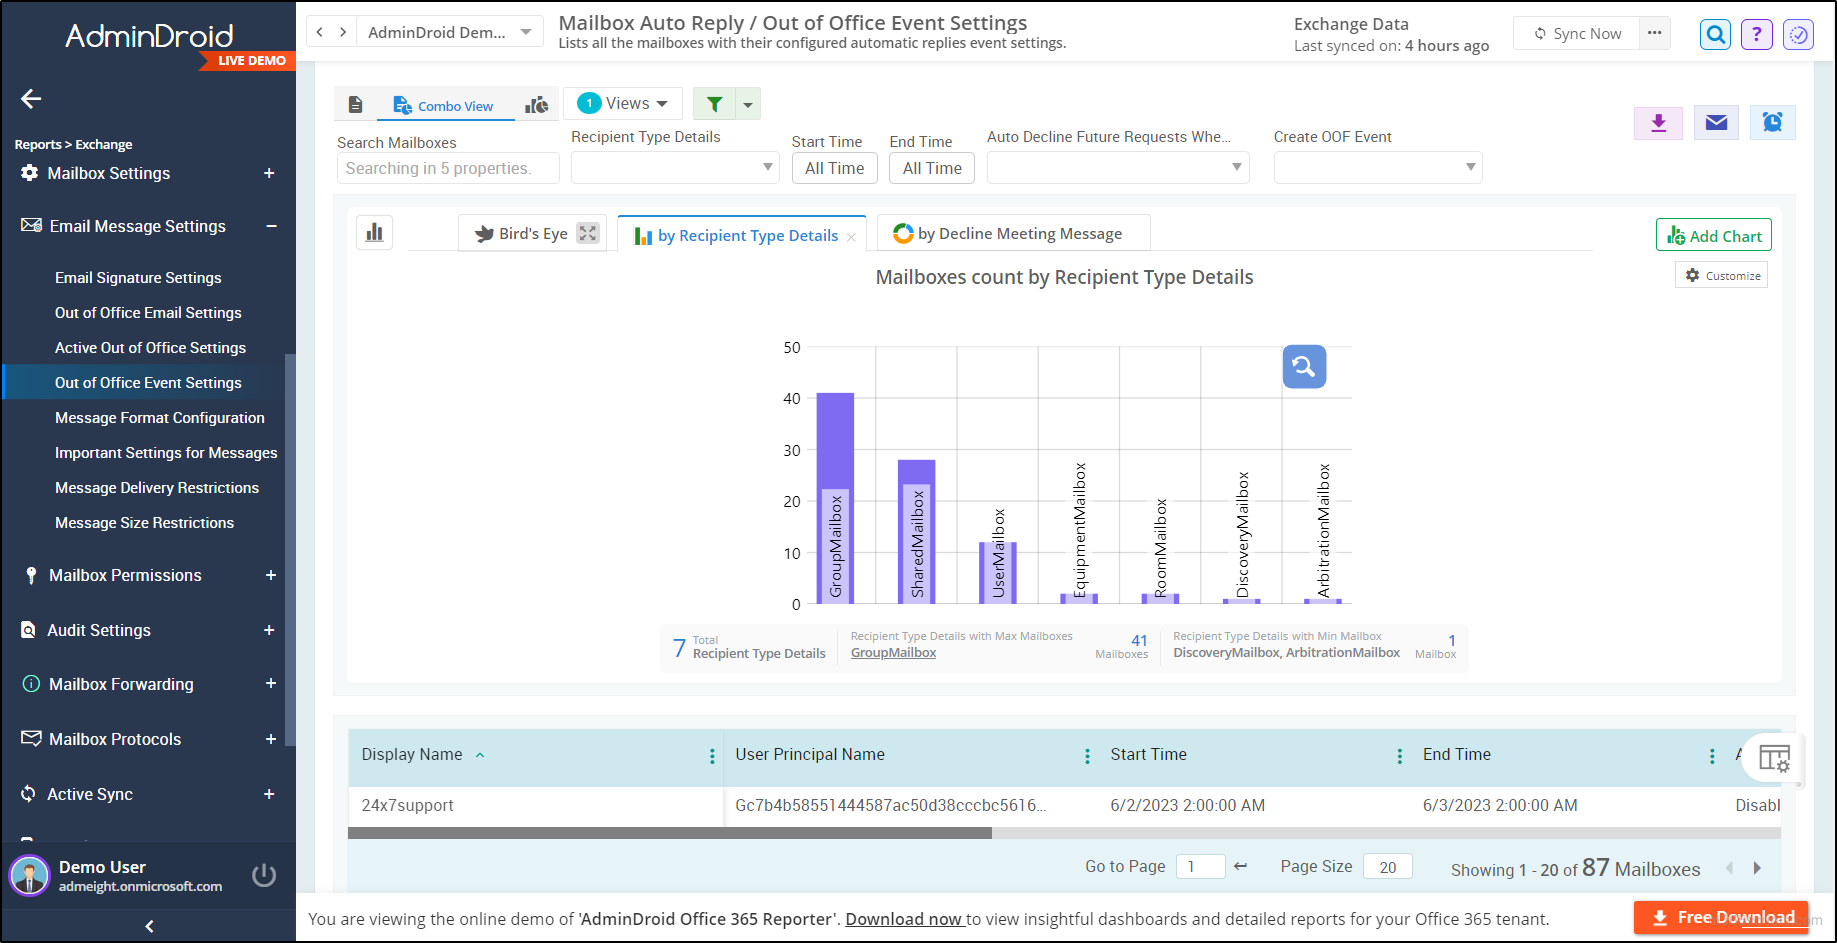This screenshot has width=1837, height=943.
Task: Collapse the Email Message Settings section
Action: [271, 226]
